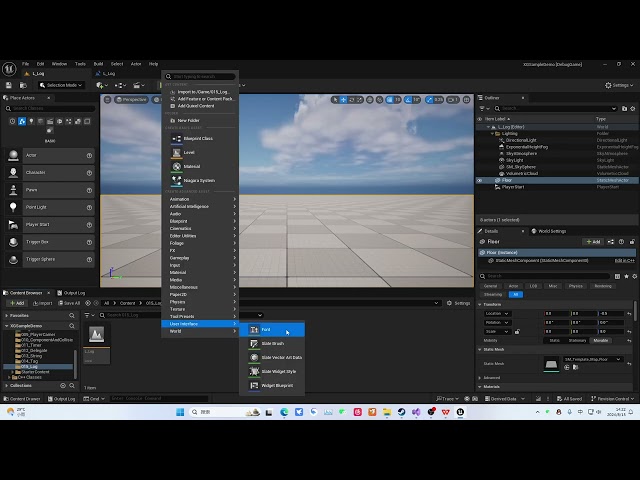Image resolution: width=640 pixels, height=480 pixels.
Task: Create a new folder icon in Outliner
Action: [624, 109]
